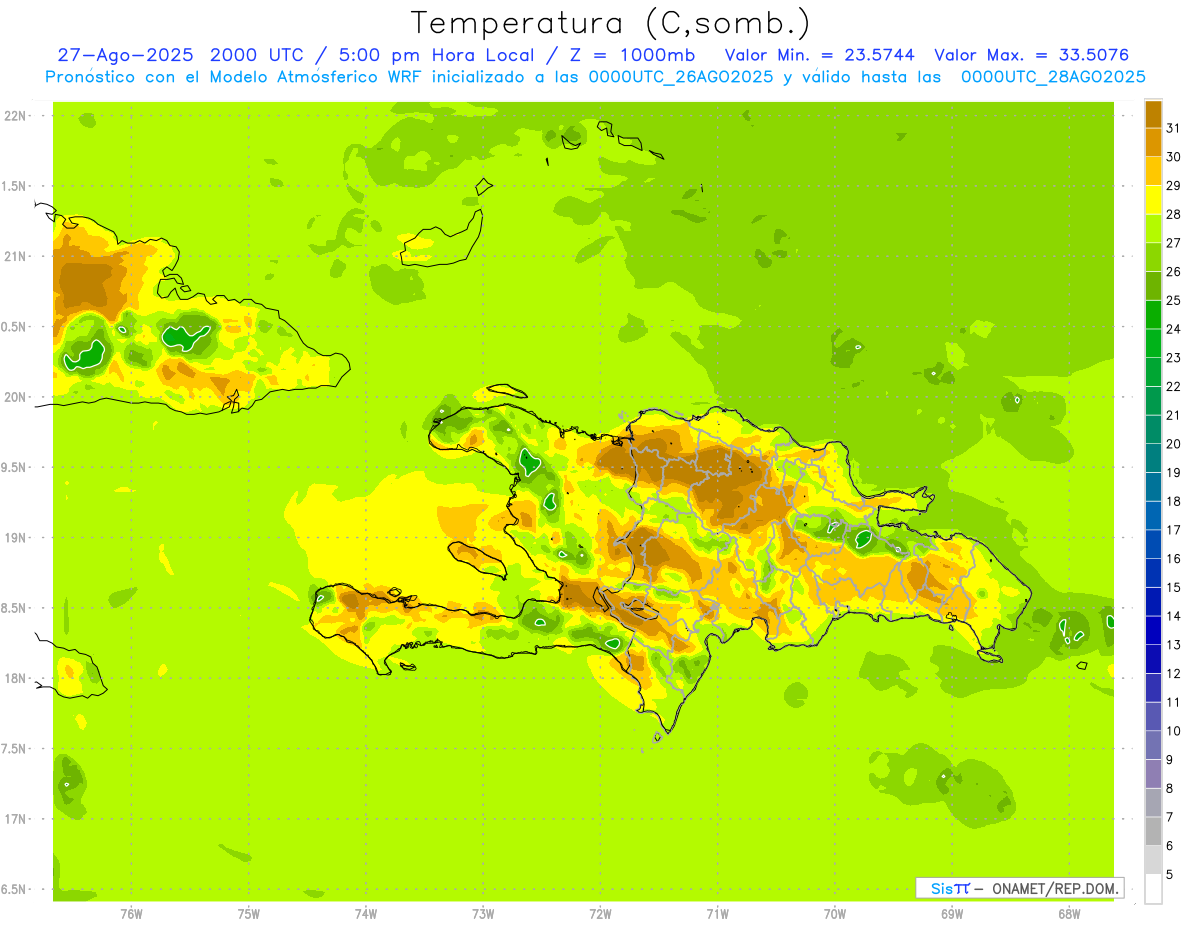The height and width of the screenshot is (927, 1200).
Task: Click the '76W' longitude axis label
Action: [131, 914]
